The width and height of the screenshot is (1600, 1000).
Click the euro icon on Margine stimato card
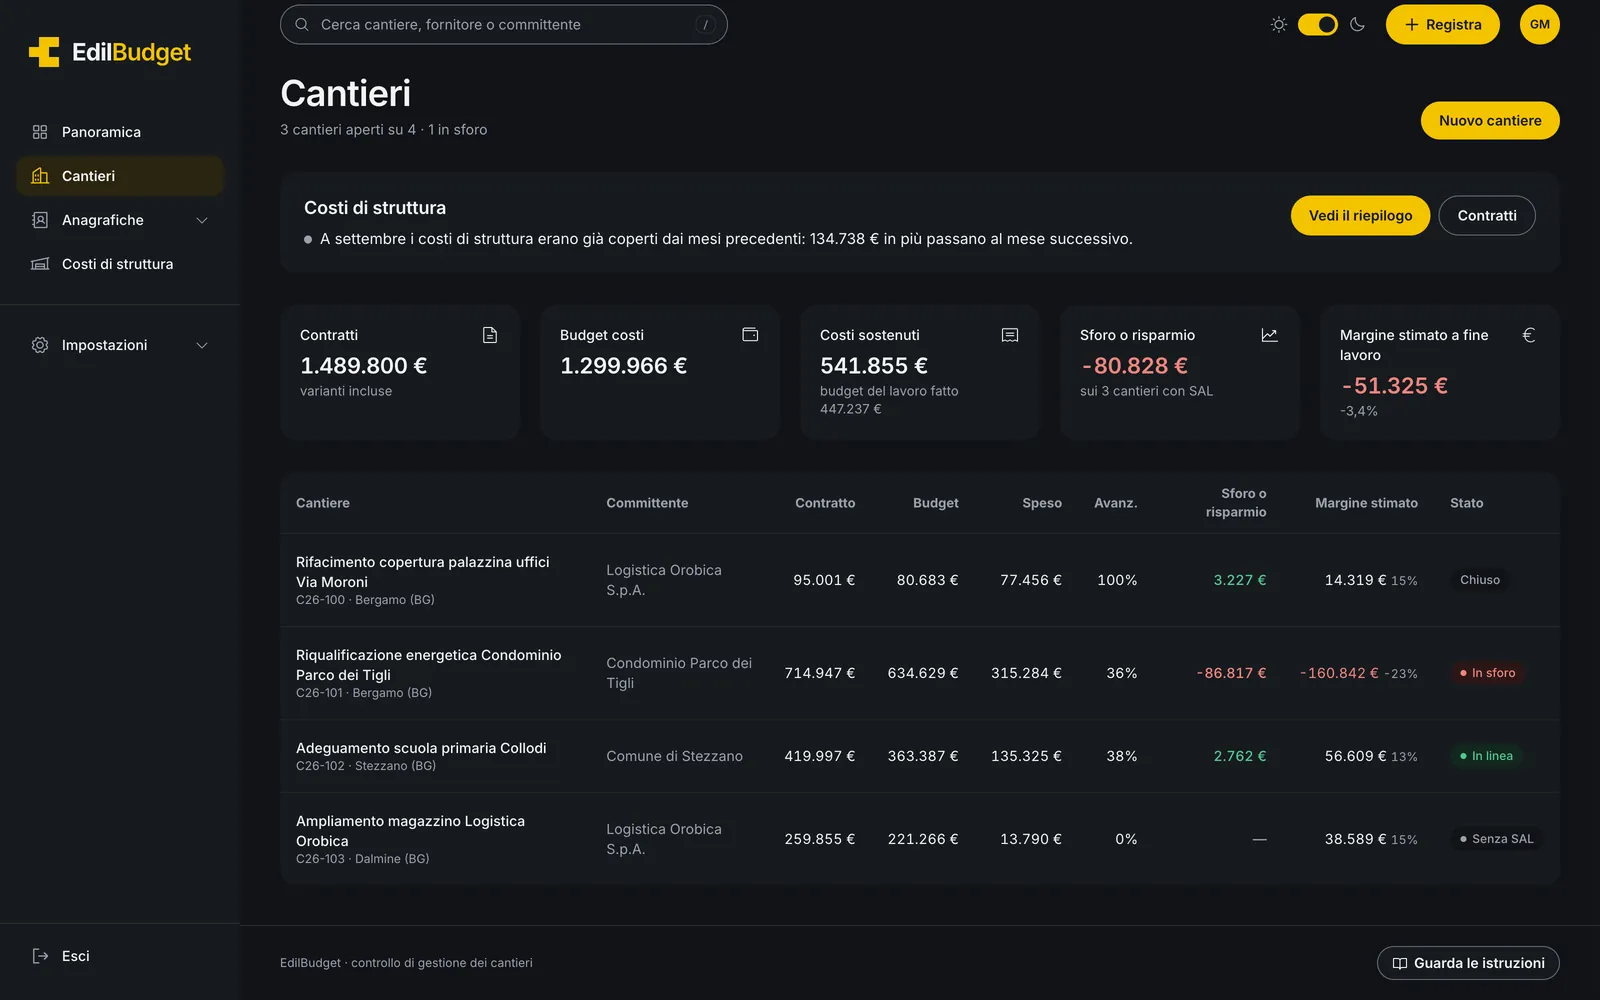coord(1529,335)
